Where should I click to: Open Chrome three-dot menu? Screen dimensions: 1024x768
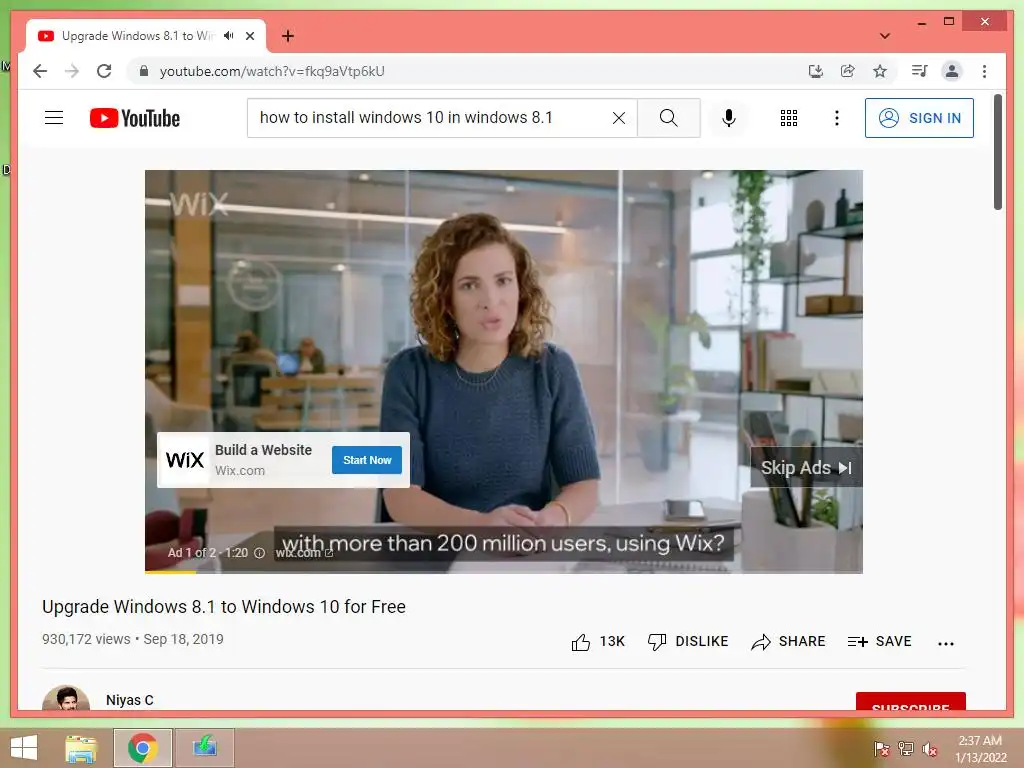click(984, 71)
